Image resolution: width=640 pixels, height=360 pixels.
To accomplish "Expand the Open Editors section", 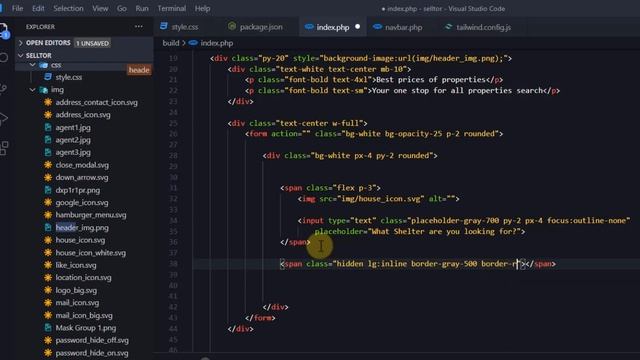I will (48, 43).
